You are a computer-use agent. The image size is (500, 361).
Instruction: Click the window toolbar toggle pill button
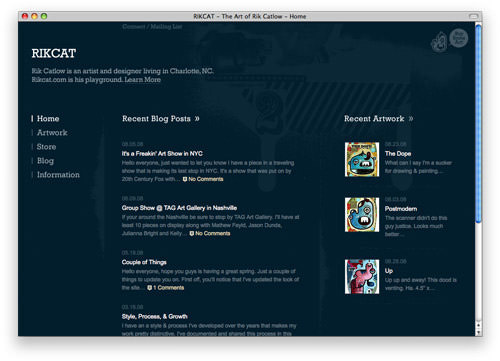point(473,16)
